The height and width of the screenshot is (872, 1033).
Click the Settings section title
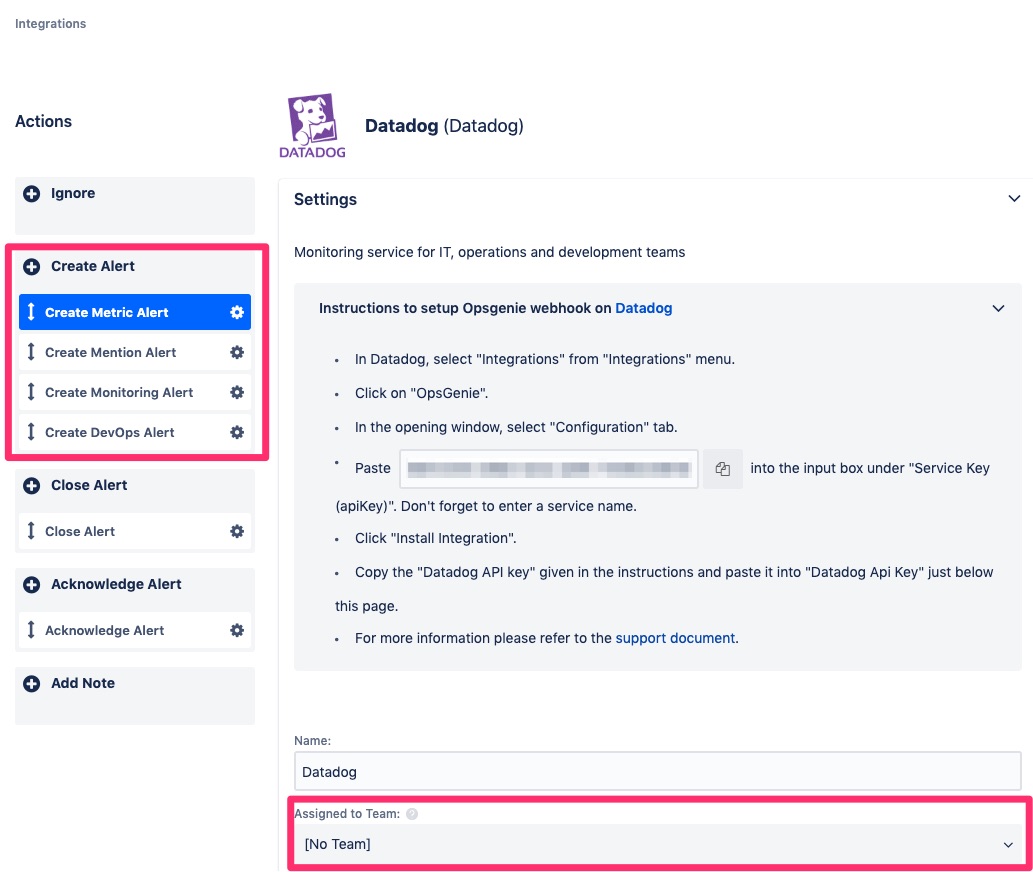(325, 200)
